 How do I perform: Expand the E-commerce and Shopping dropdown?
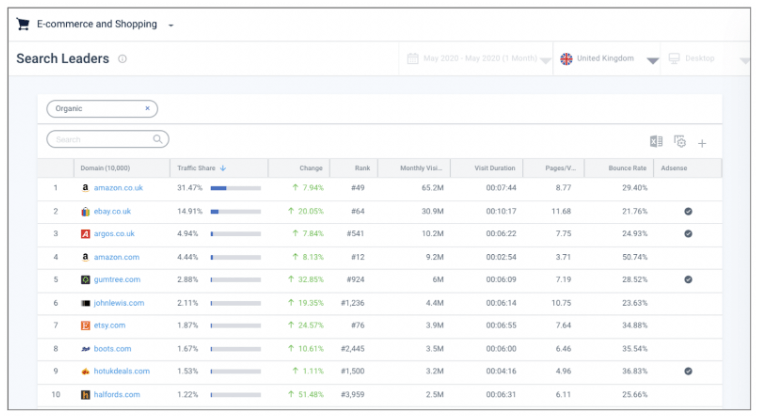pos(171,25)
